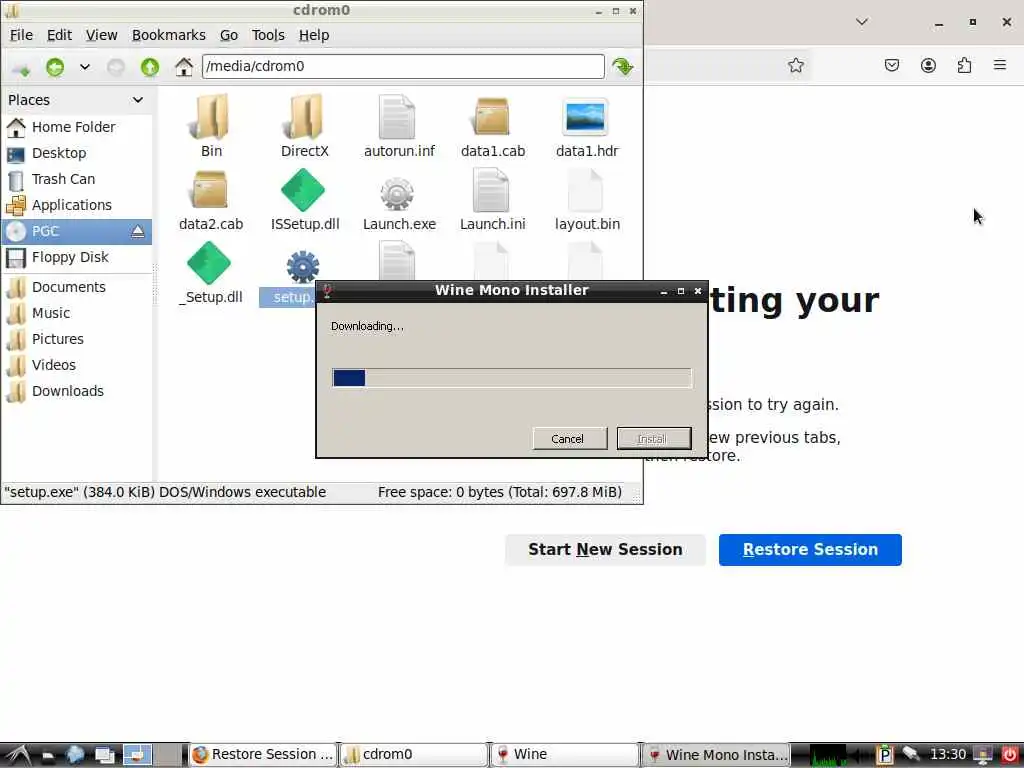The image size is (1024, 768).
Task: Eject the PGC disc
Action: tap(138, 231)
